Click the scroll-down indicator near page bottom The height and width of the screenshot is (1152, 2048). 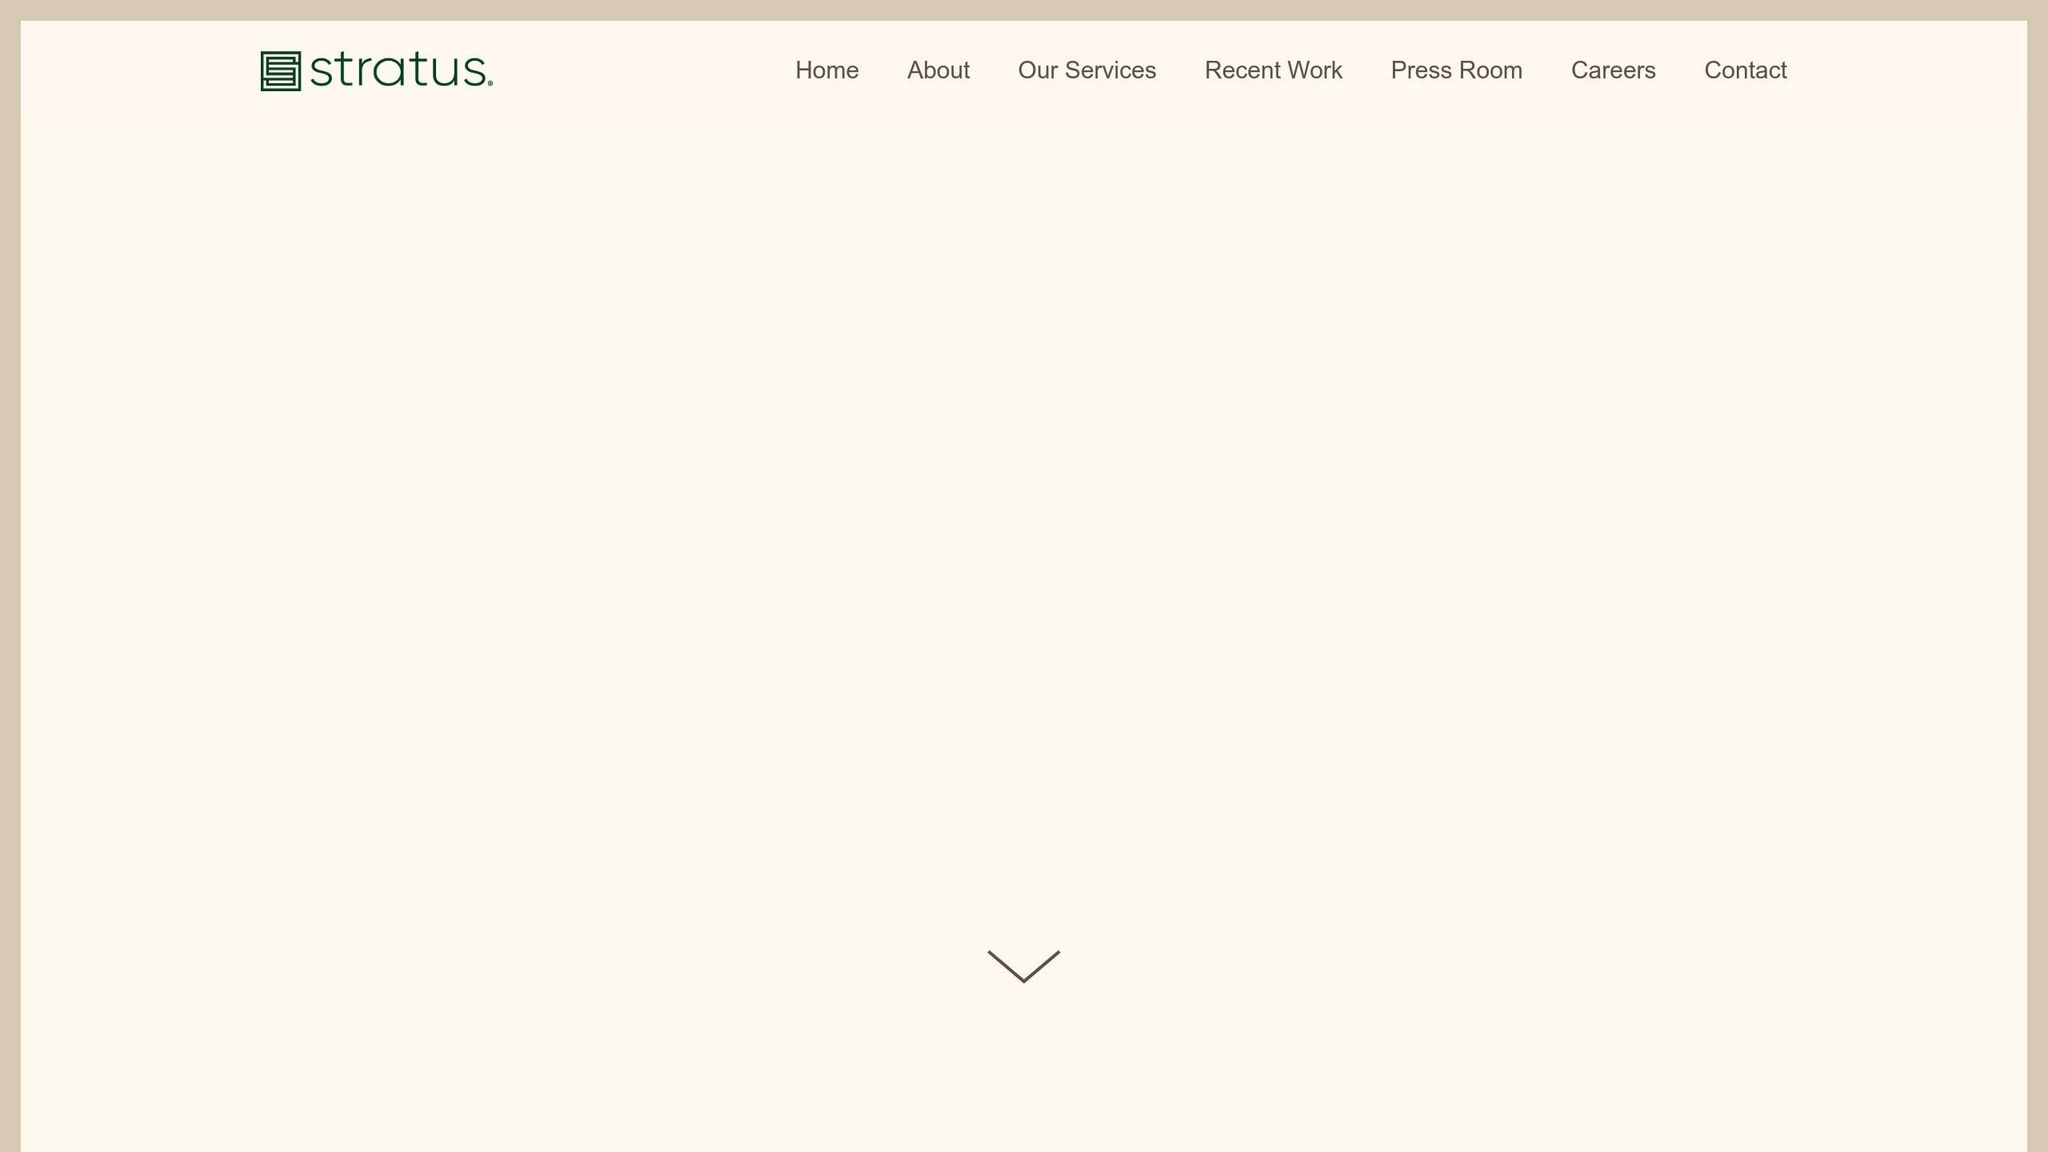pos(1024,965)
